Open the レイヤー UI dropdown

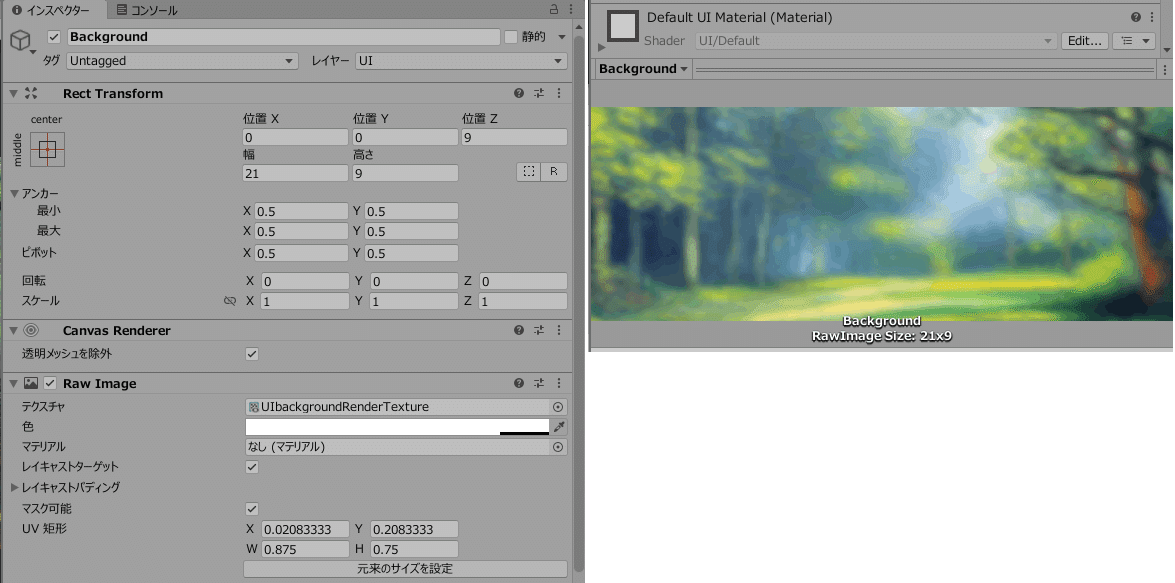point(461,61)
